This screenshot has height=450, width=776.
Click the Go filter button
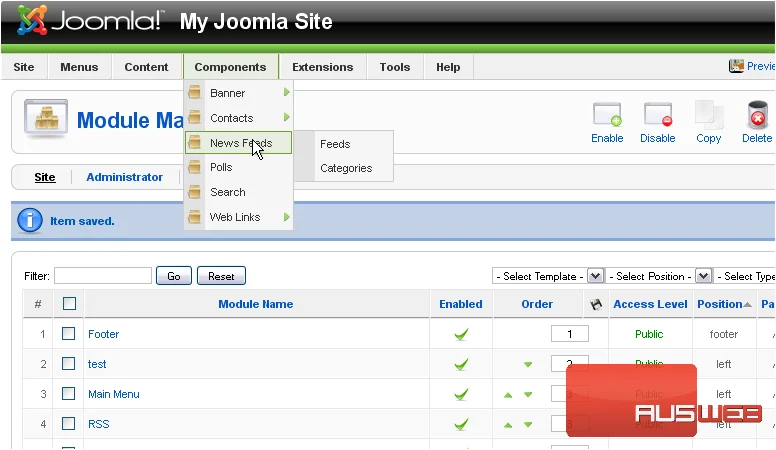pos(174,276)
